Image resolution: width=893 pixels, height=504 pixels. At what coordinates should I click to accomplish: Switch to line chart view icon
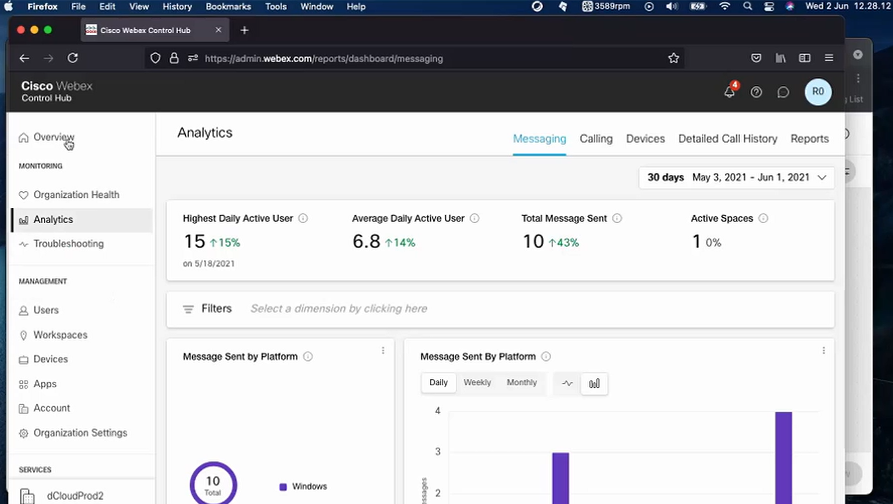[x=567, y=383]
